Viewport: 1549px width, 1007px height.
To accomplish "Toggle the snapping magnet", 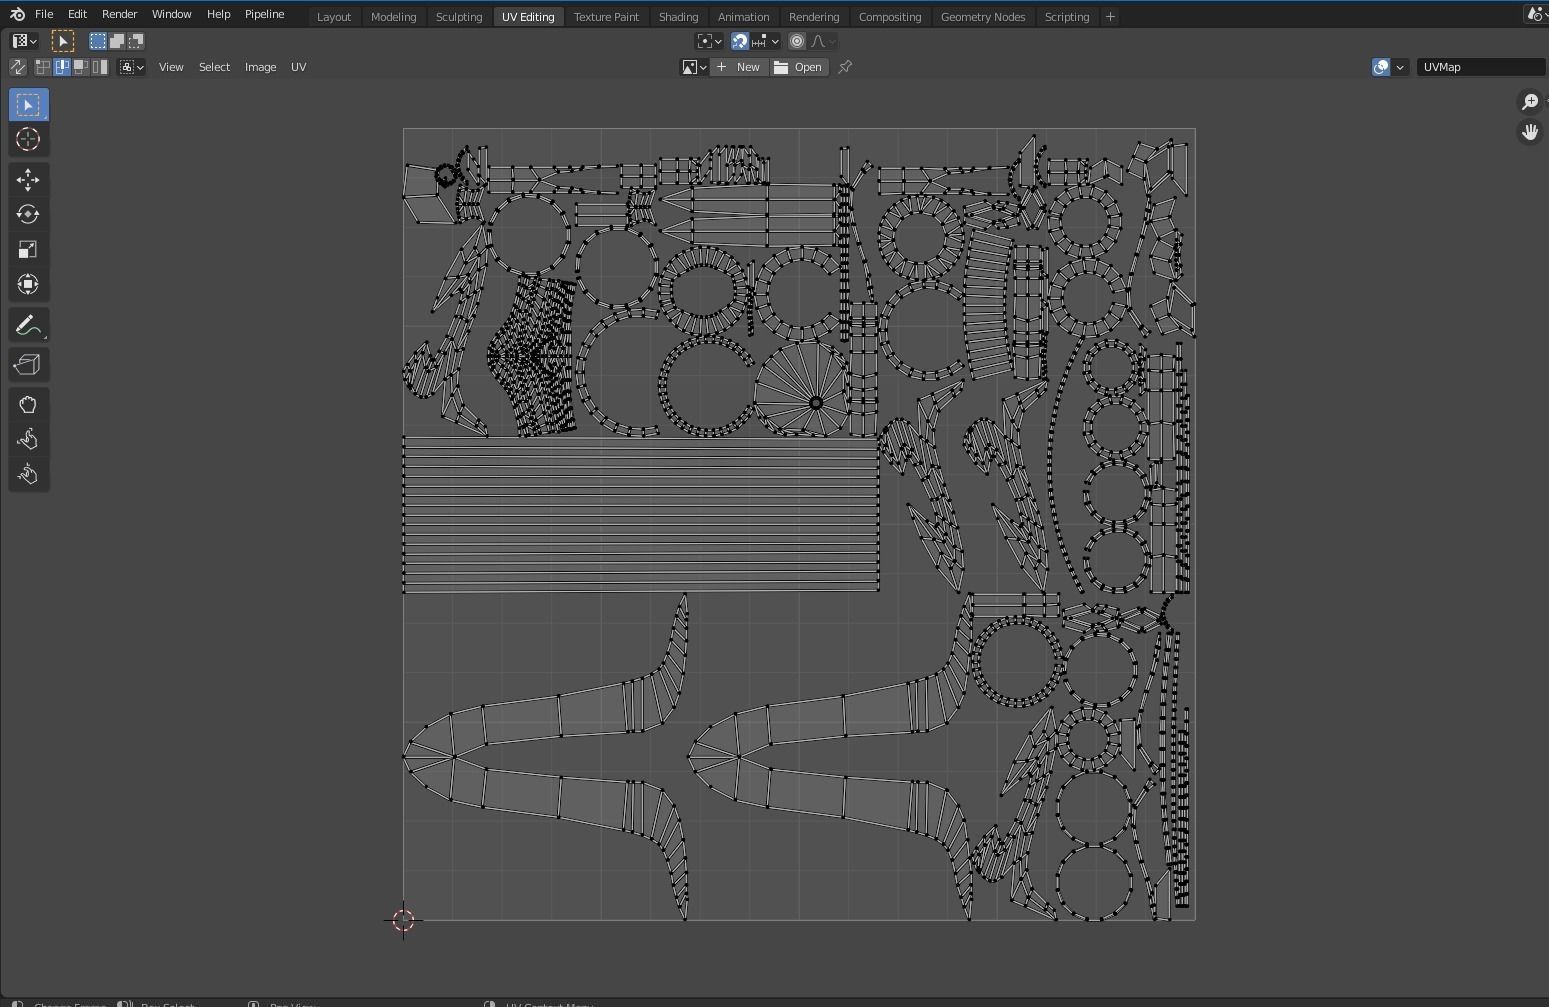I will point(740,41).
